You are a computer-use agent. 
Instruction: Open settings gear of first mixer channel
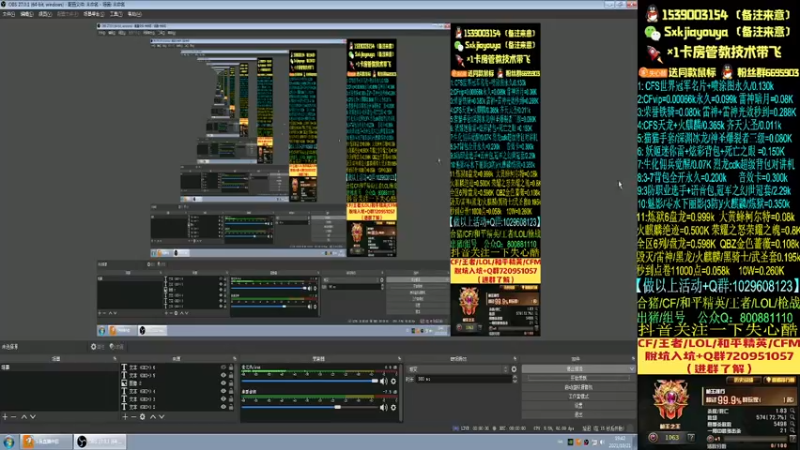point(393,381)
